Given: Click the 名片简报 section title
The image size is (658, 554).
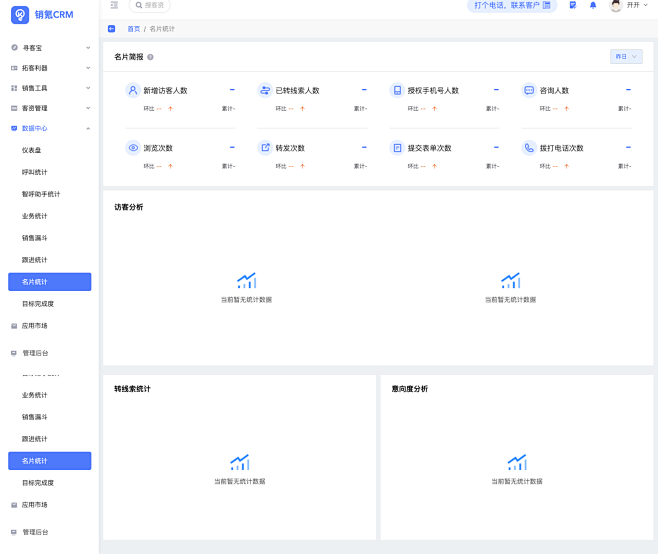Looking at the screenshot, I should [129, 57].
